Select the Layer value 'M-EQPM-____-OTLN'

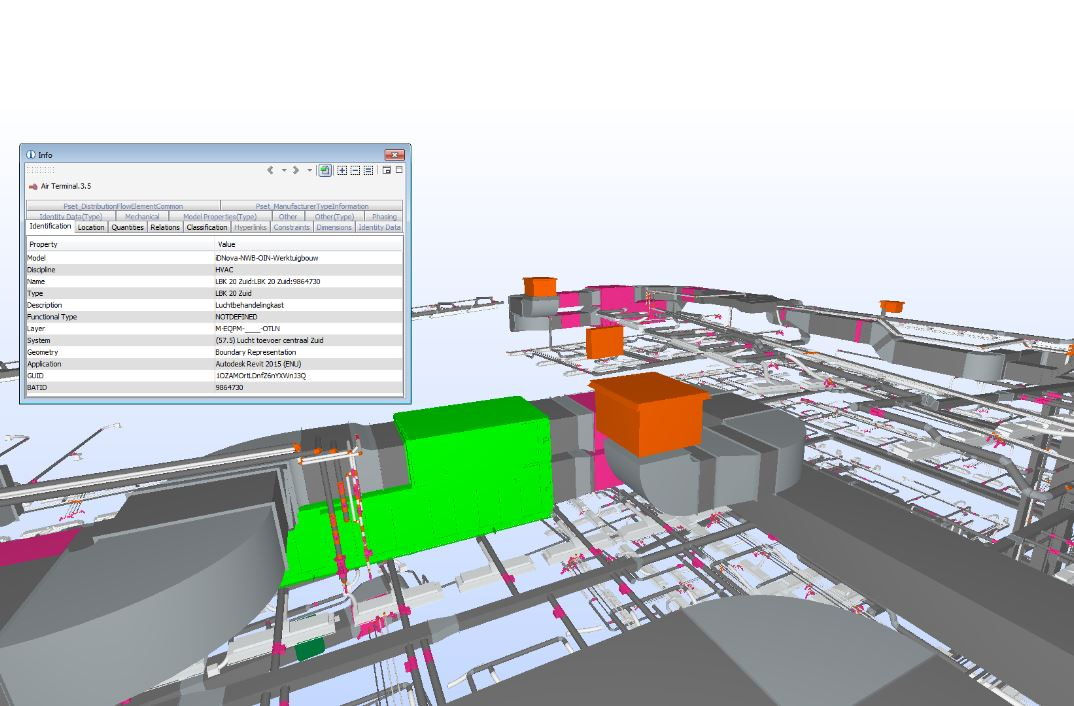click(x=247, y=329)
